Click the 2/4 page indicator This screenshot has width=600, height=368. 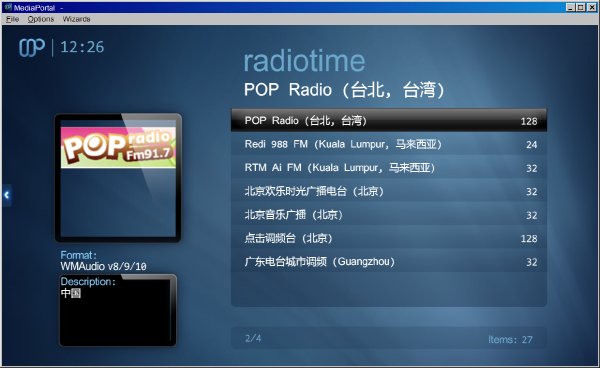(253, 338)
